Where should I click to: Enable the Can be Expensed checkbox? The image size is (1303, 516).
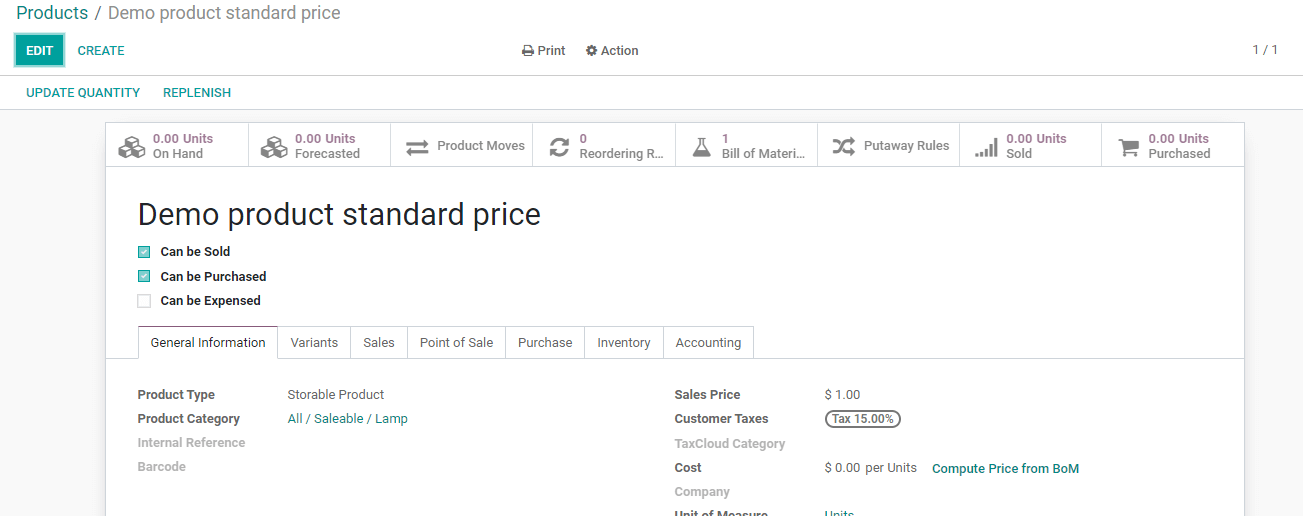click(x=144, y=301)
